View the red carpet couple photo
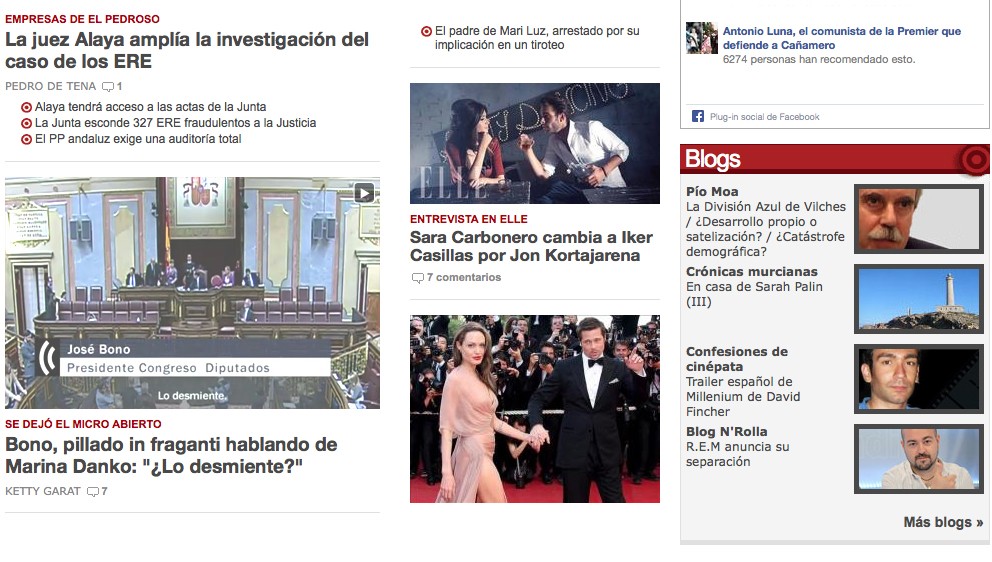Image resolution: width=992 pixels, height=562 pixels. tap(534, 408)
